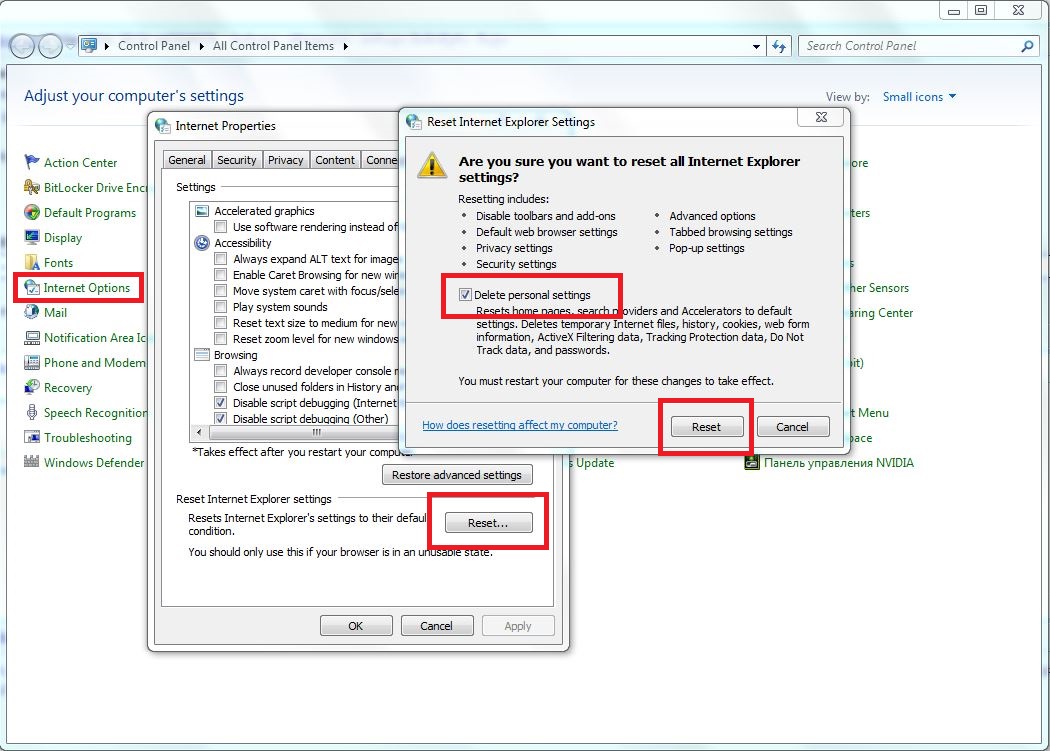
Task: Click All Control Panel Items breadcrumb
Action: [x=273, y=46]
